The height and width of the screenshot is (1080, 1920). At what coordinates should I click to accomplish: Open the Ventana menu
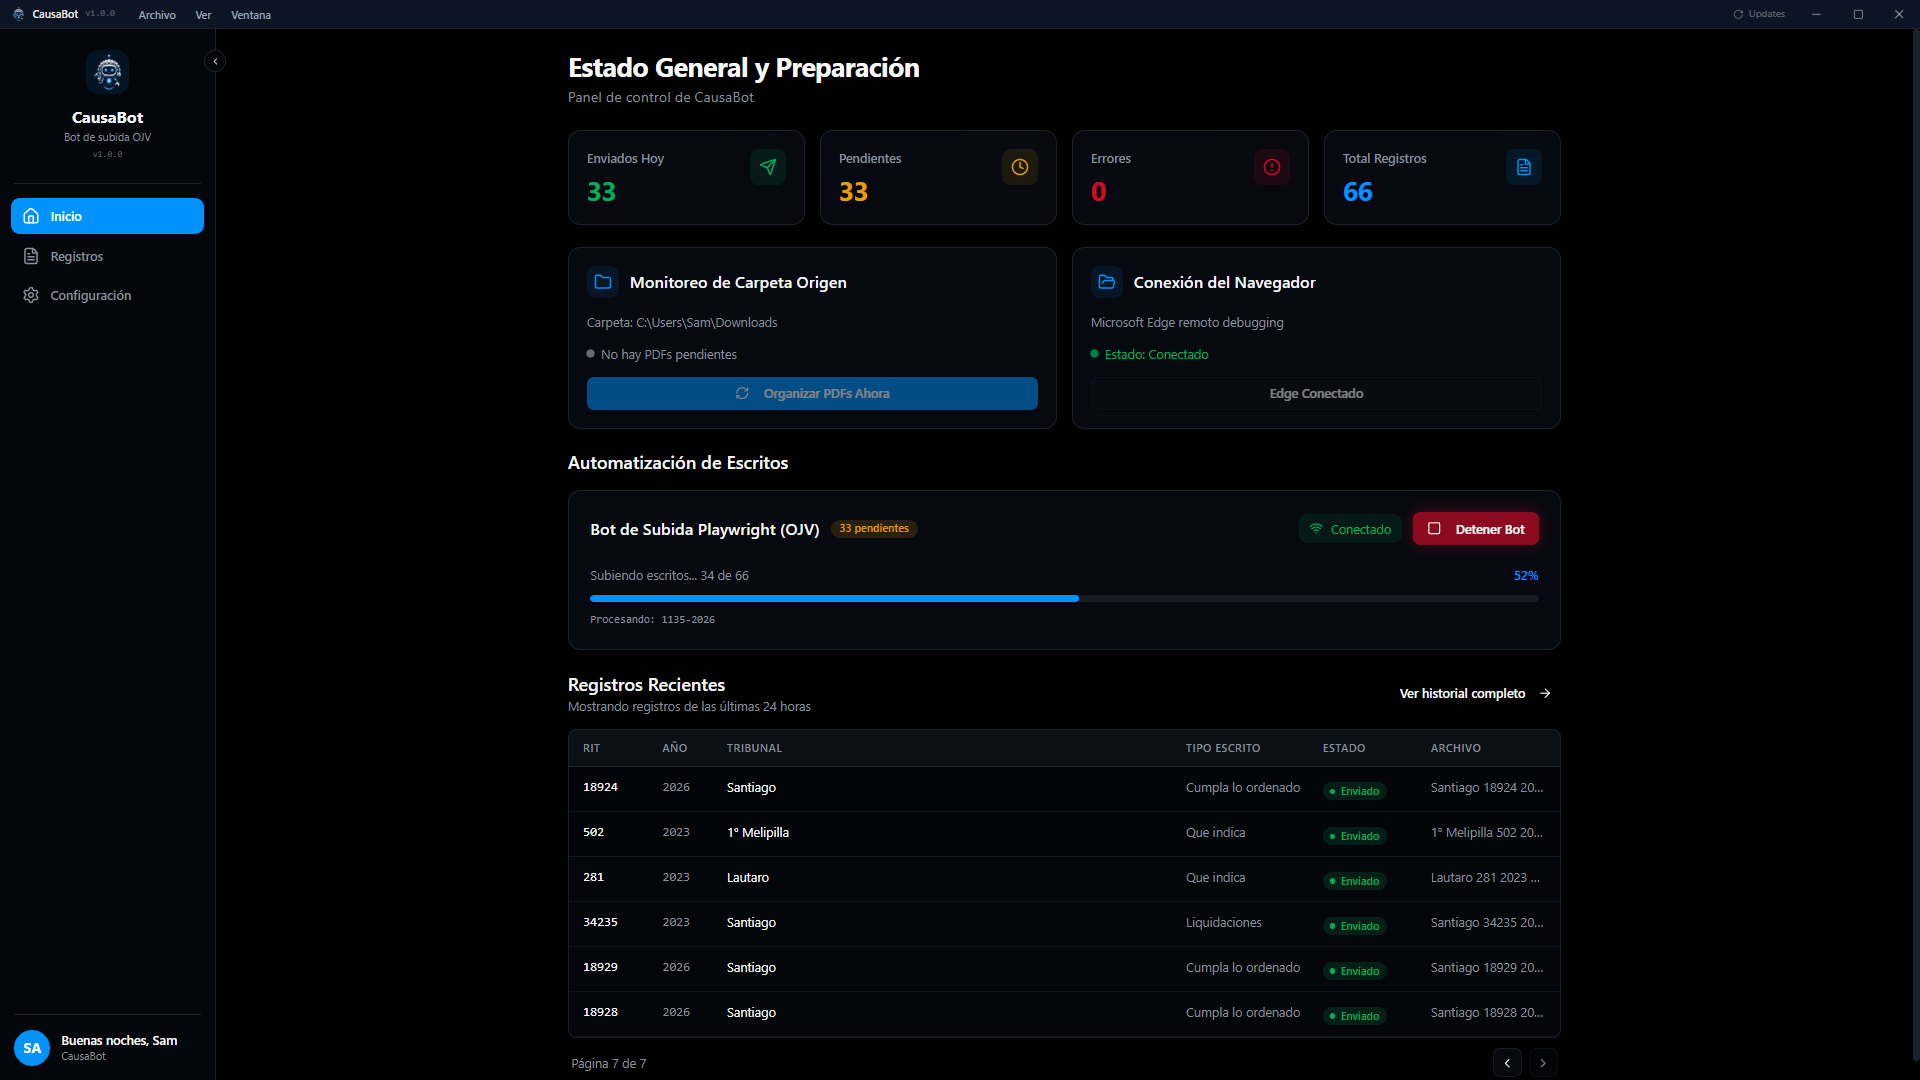[251, 15]
